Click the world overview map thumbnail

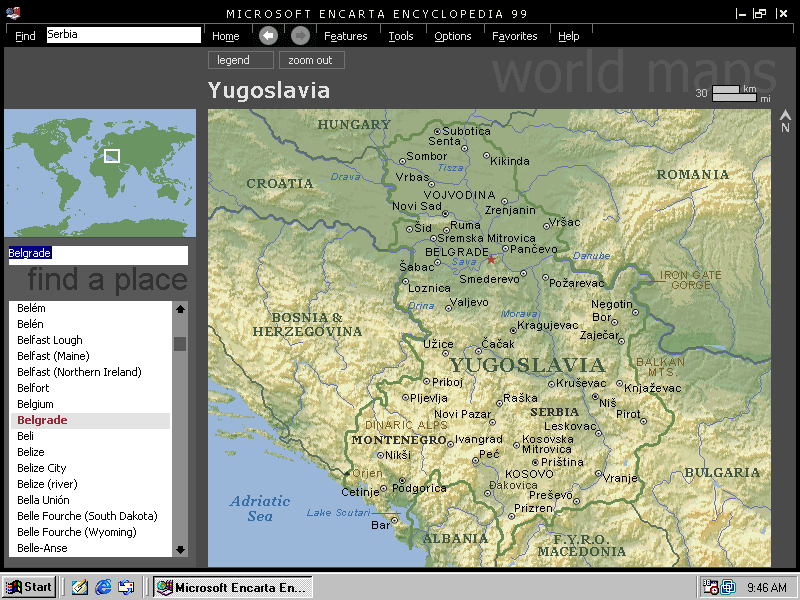[x=100, y=172]
